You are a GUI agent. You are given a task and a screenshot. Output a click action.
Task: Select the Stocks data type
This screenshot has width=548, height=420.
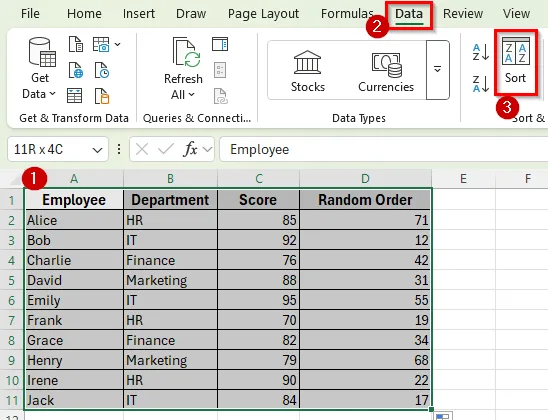coord(308,71)
